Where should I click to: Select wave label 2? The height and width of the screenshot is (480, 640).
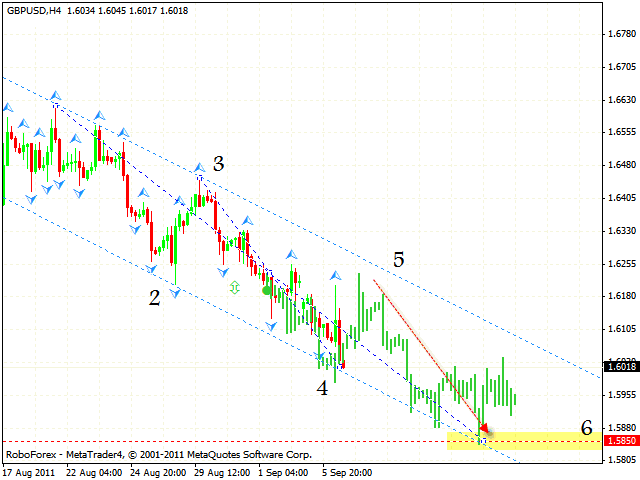(x=155, y=297)
